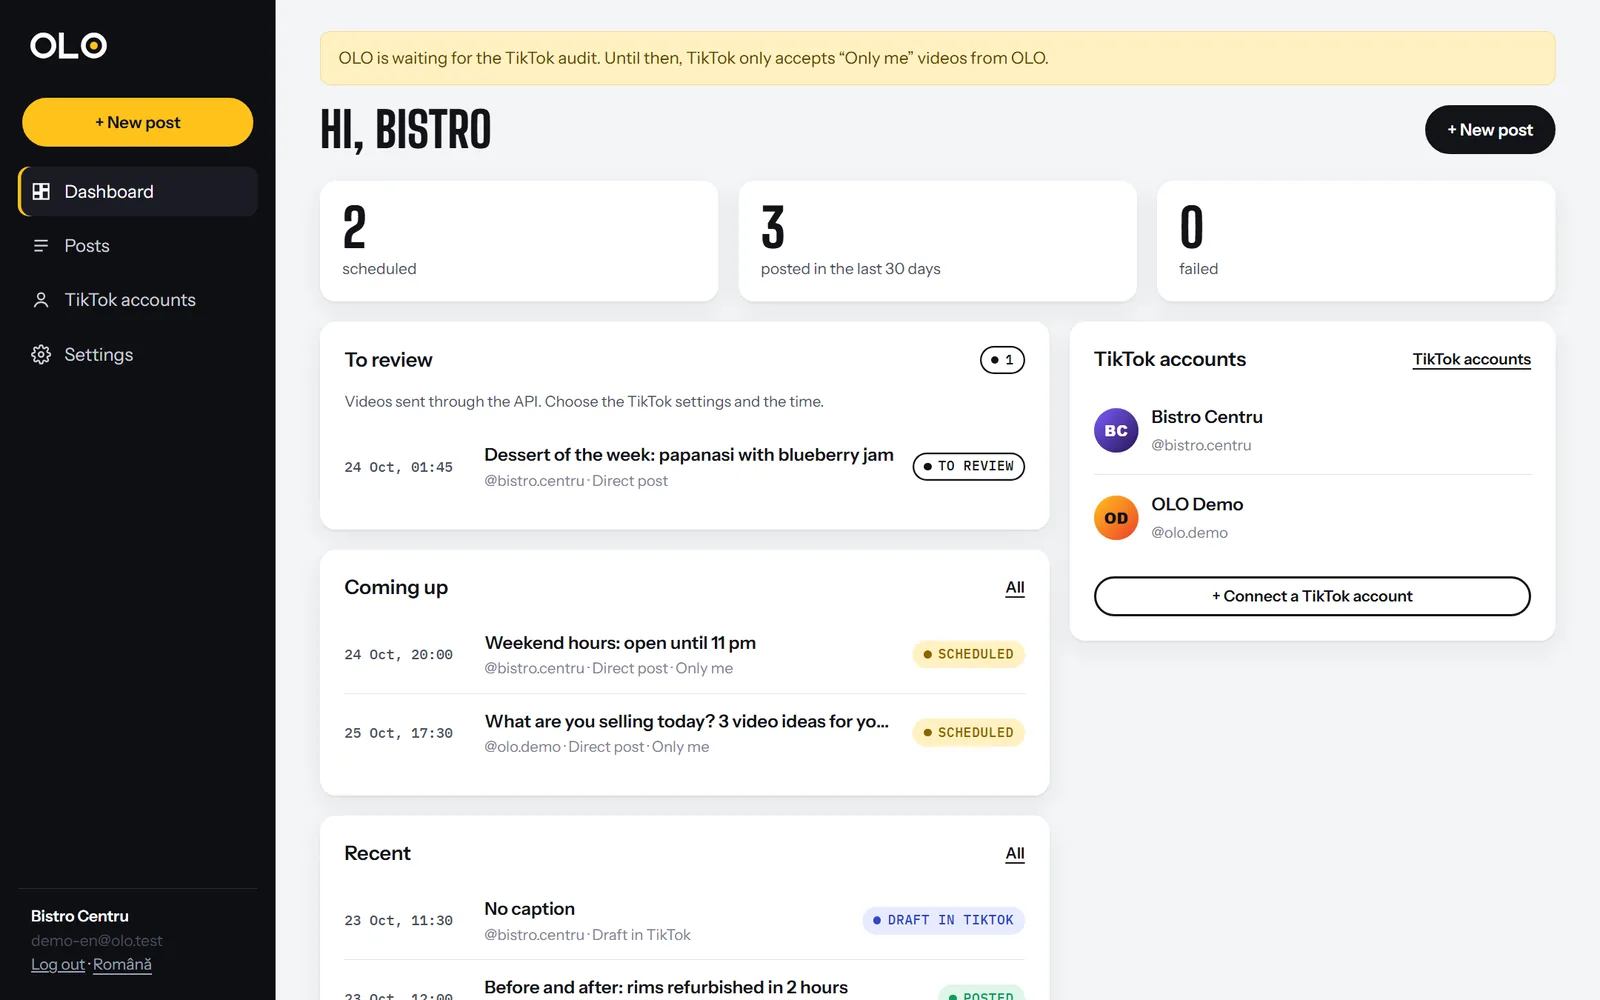Click the BC avatar for Bistro Centru
The height and width of the screenshot is (1000, 1600).
[1116, 431]
